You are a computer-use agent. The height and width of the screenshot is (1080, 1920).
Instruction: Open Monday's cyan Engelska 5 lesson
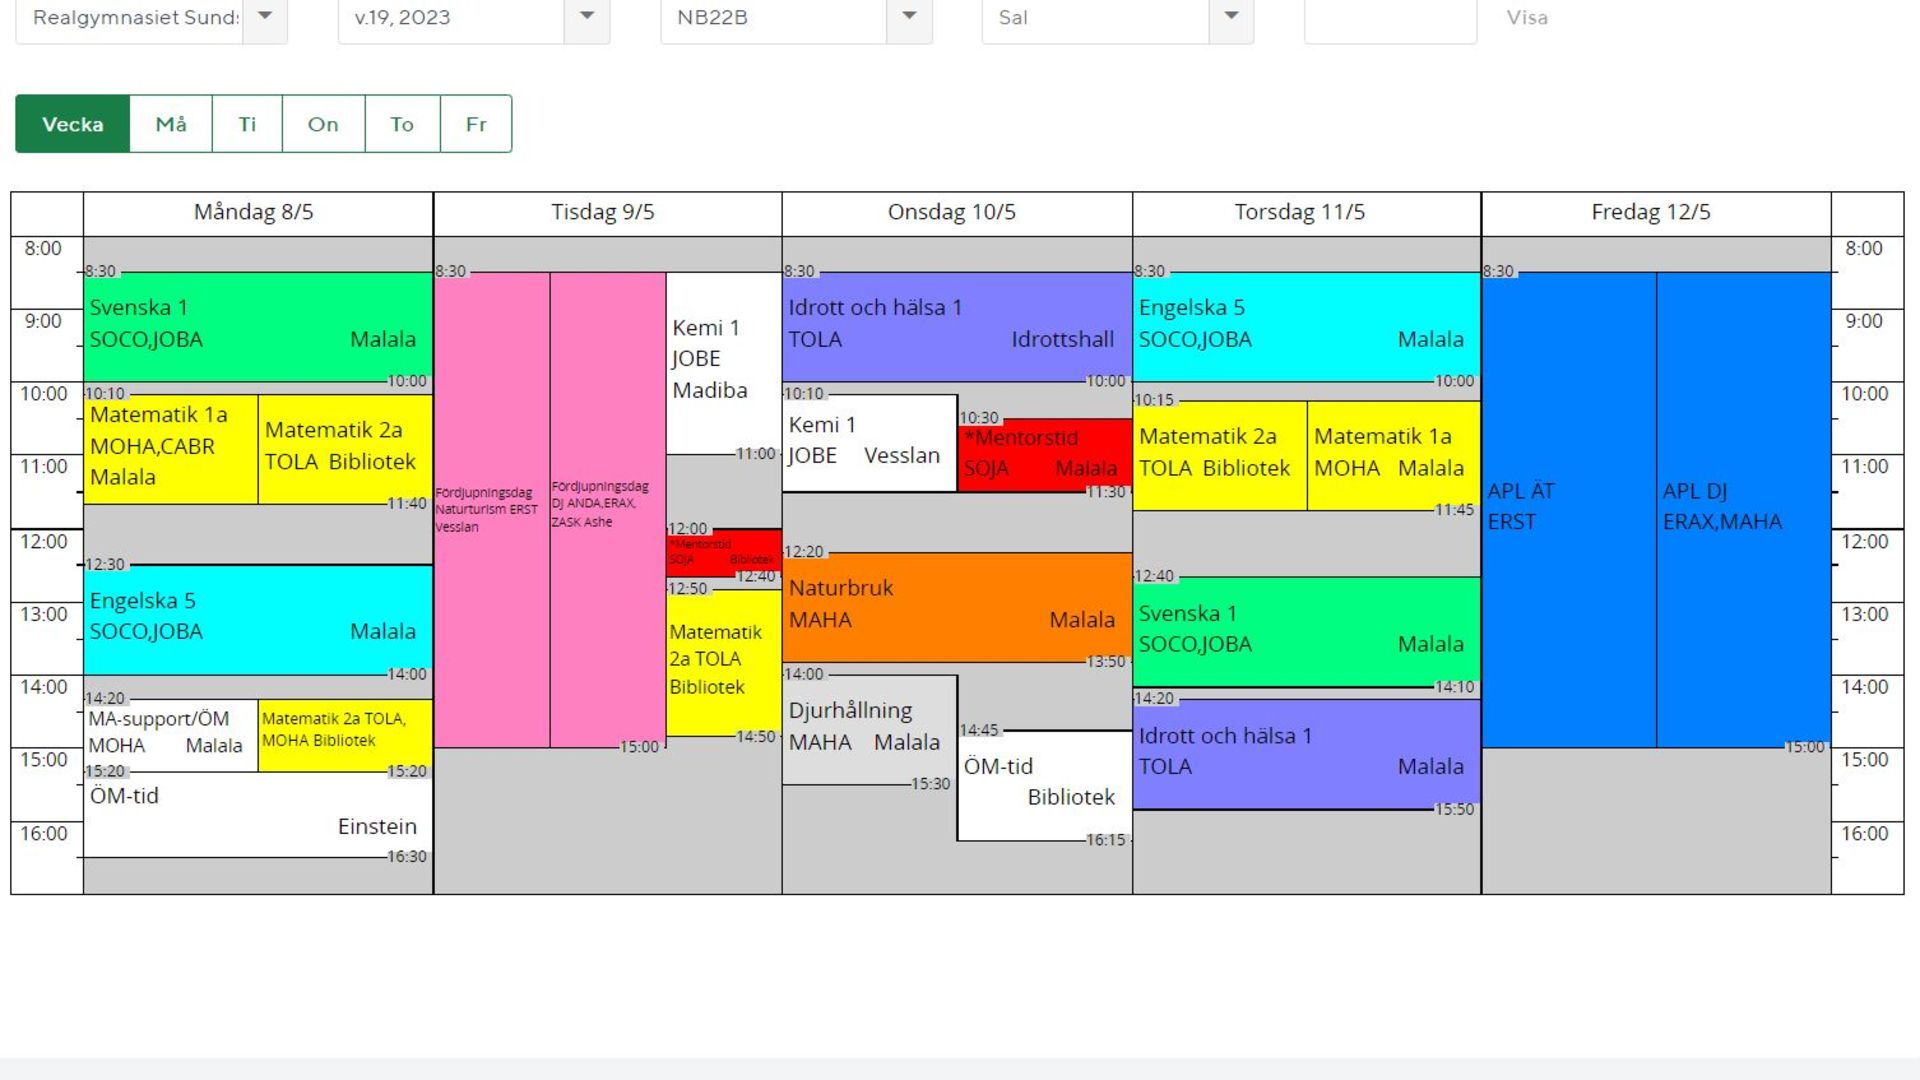pos(258,619)
